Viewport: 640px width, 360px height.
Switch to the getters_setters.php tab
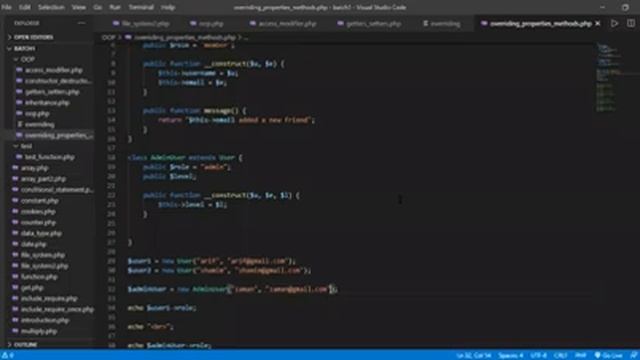coord(369,24)
